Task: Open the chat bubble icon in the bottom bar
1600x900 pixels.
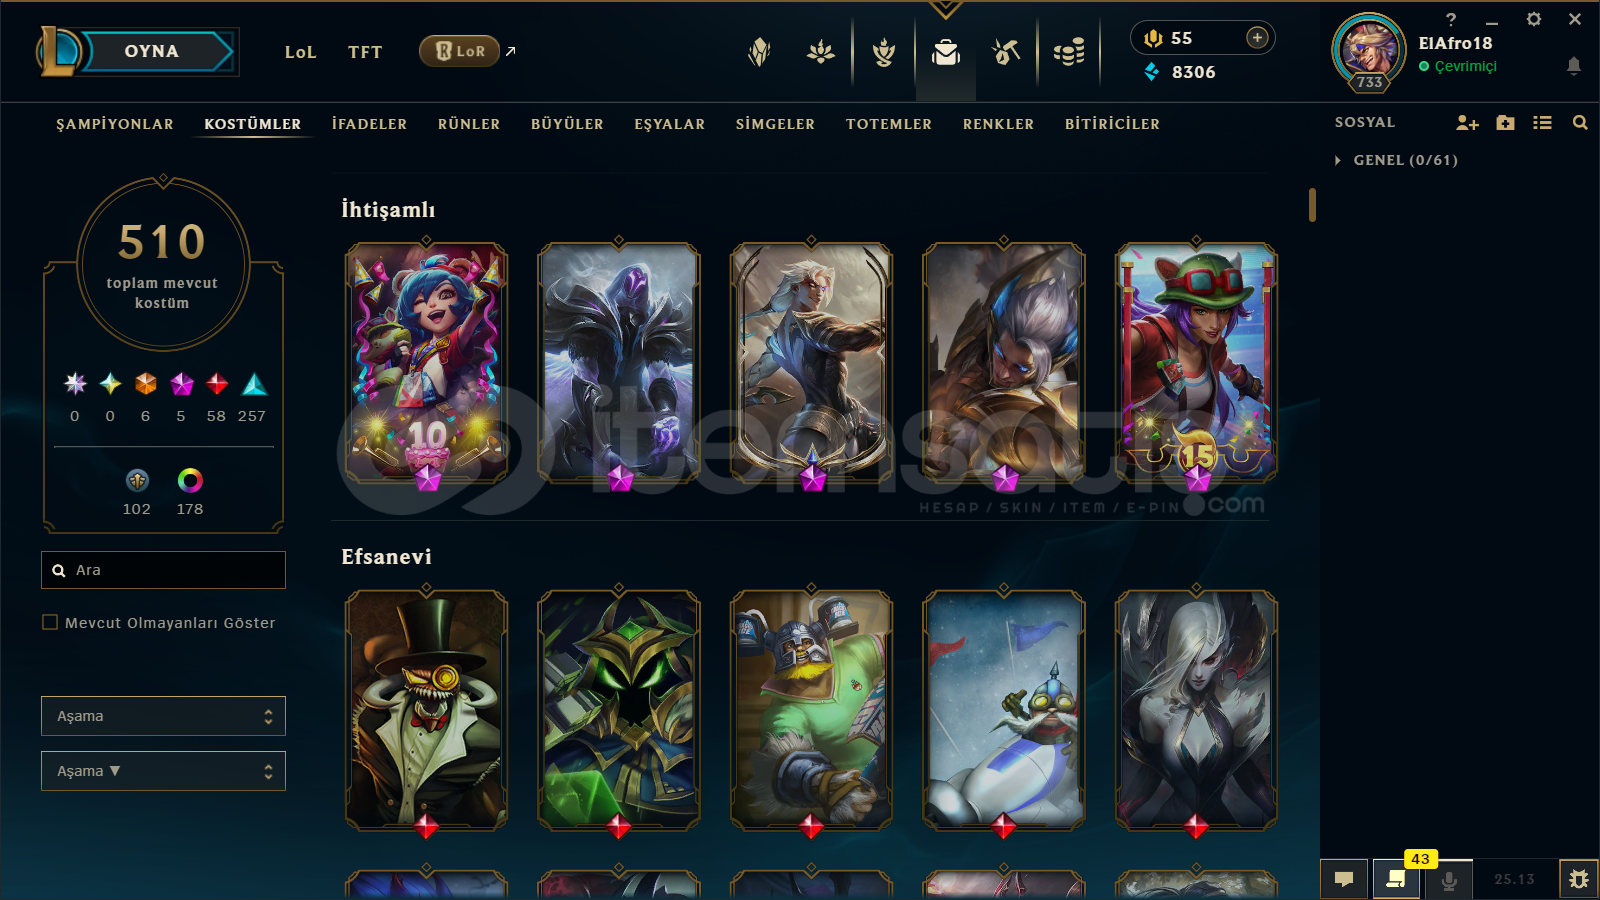Action: 1344,879
